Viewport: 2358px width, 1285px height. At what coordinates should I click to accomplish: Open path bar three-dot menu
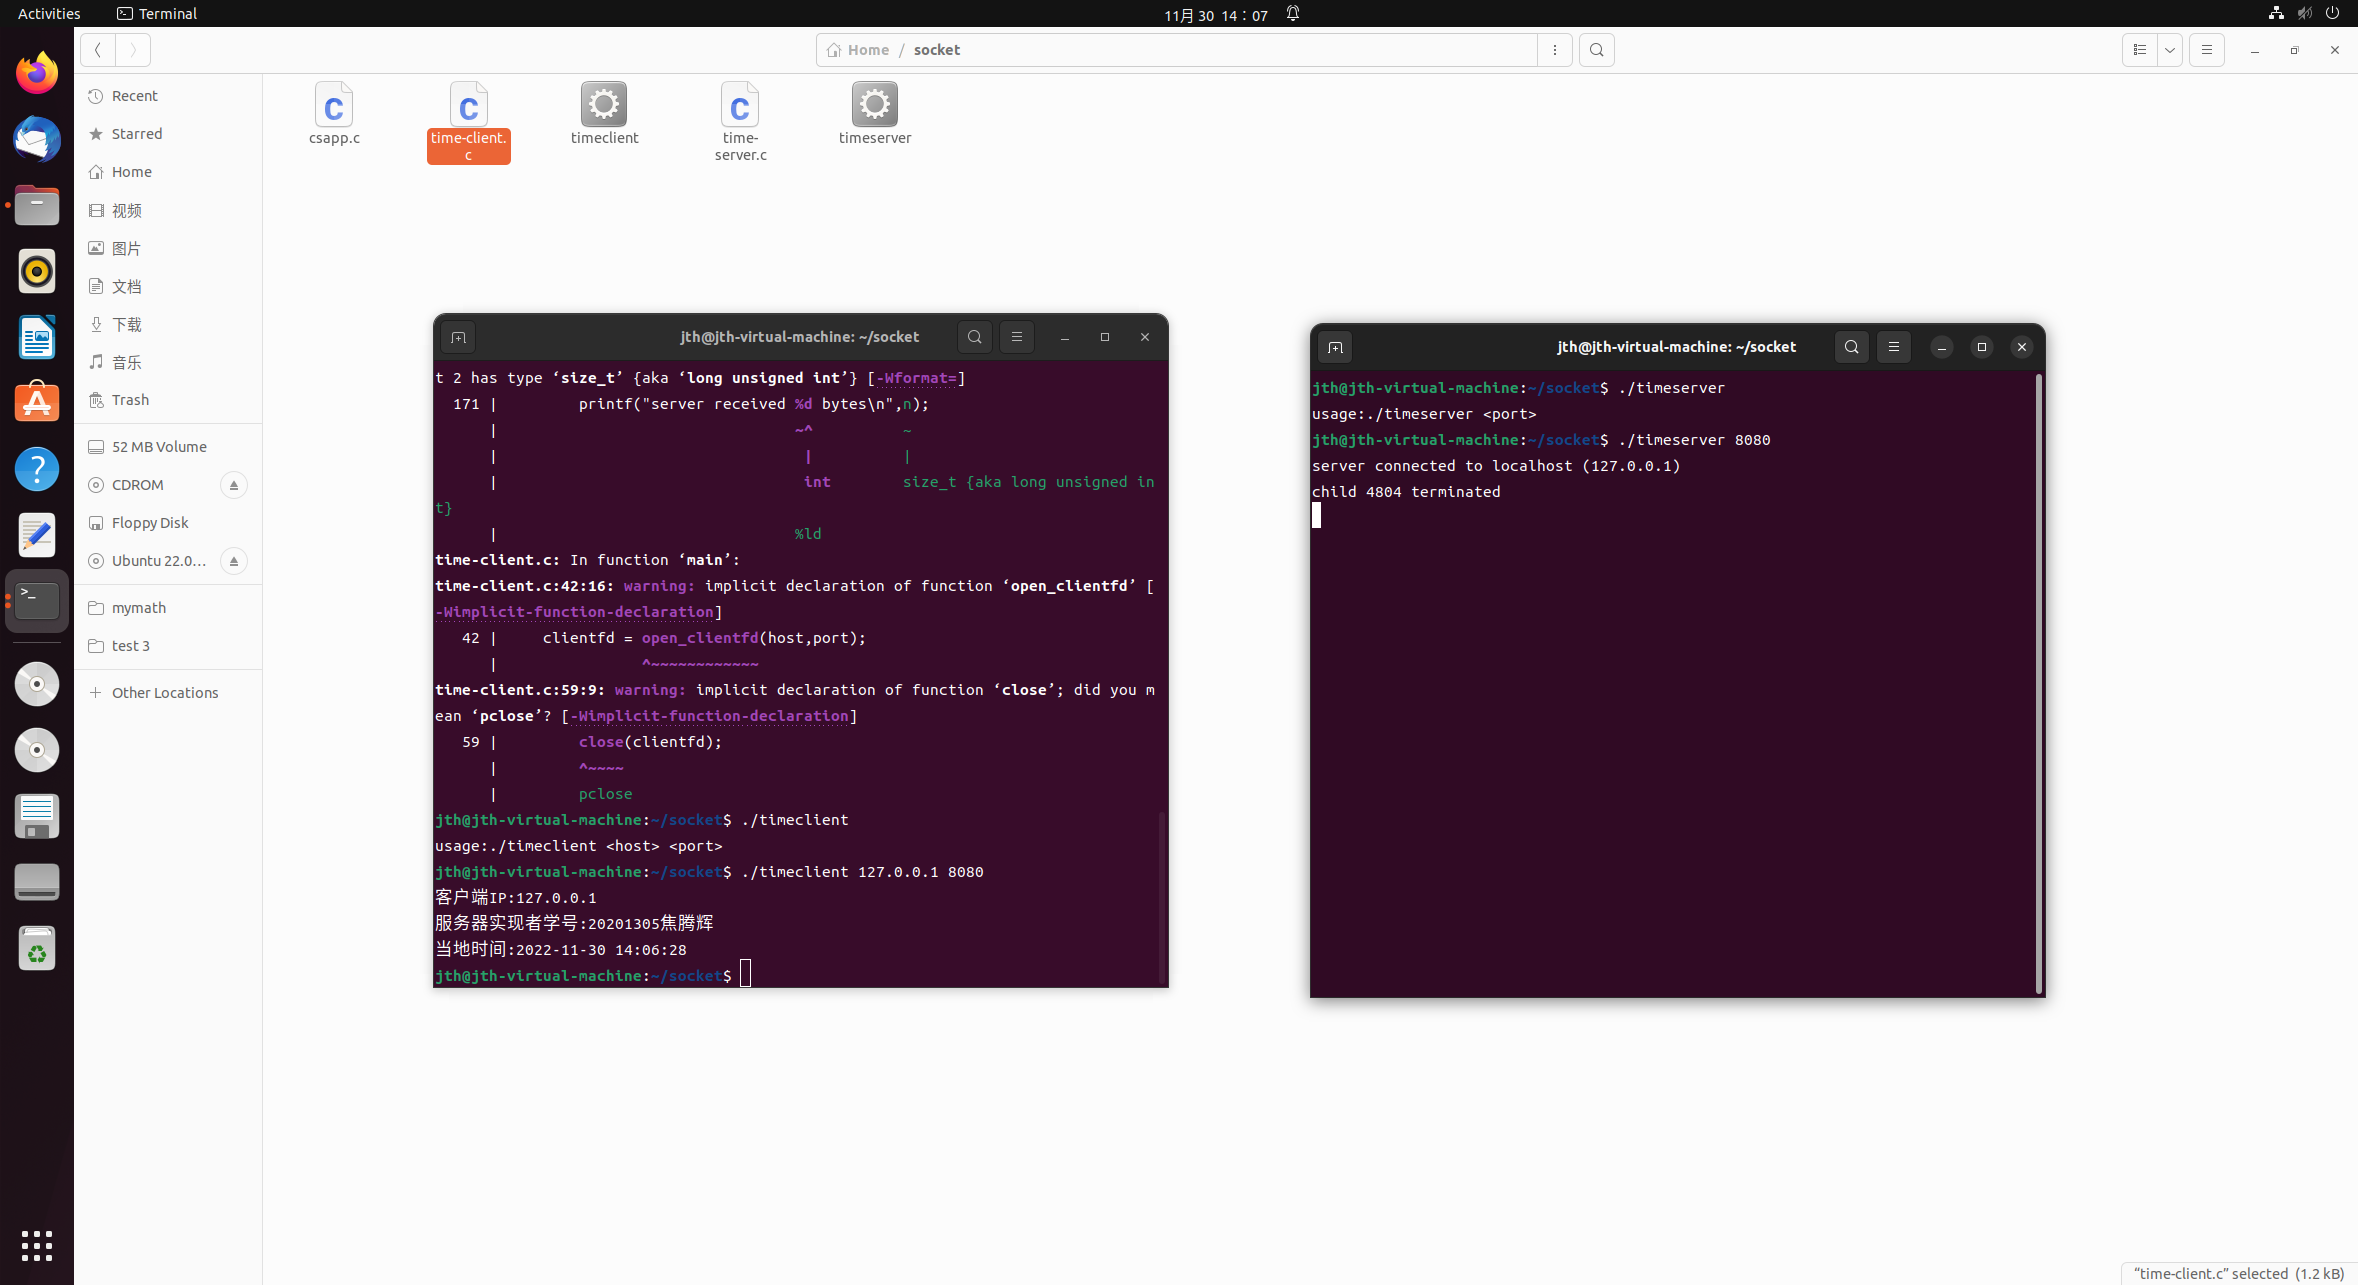point(1554,50)
